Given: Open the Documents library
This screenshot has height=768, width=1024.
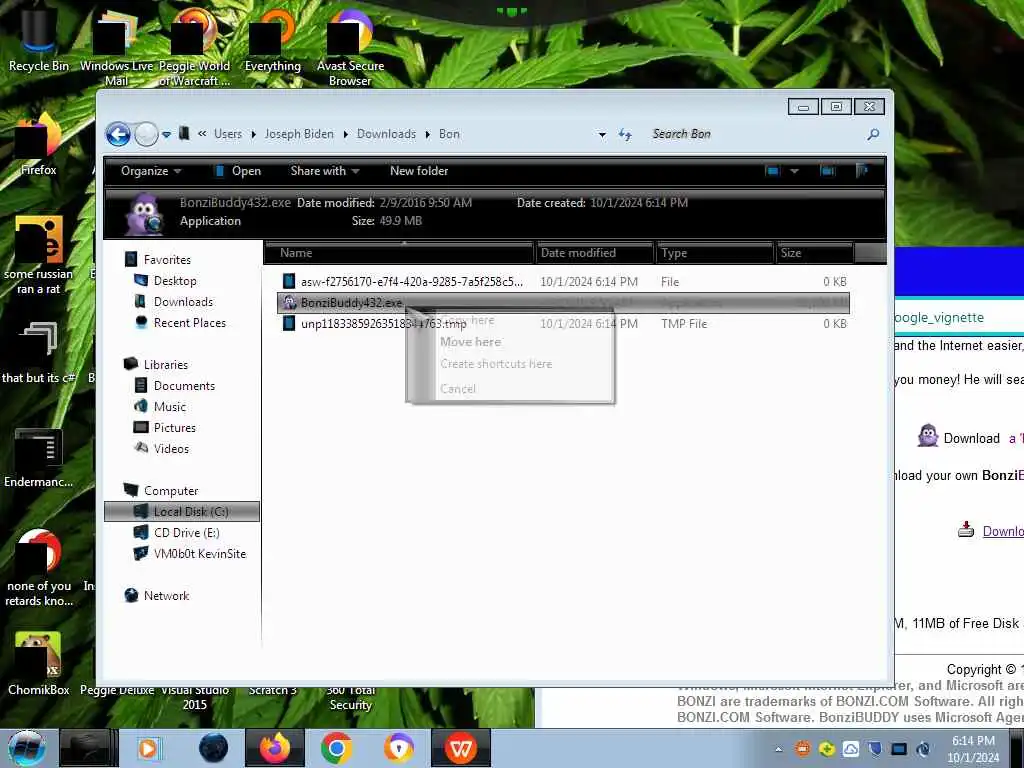Looking at the screenshot, I should 184,386.
